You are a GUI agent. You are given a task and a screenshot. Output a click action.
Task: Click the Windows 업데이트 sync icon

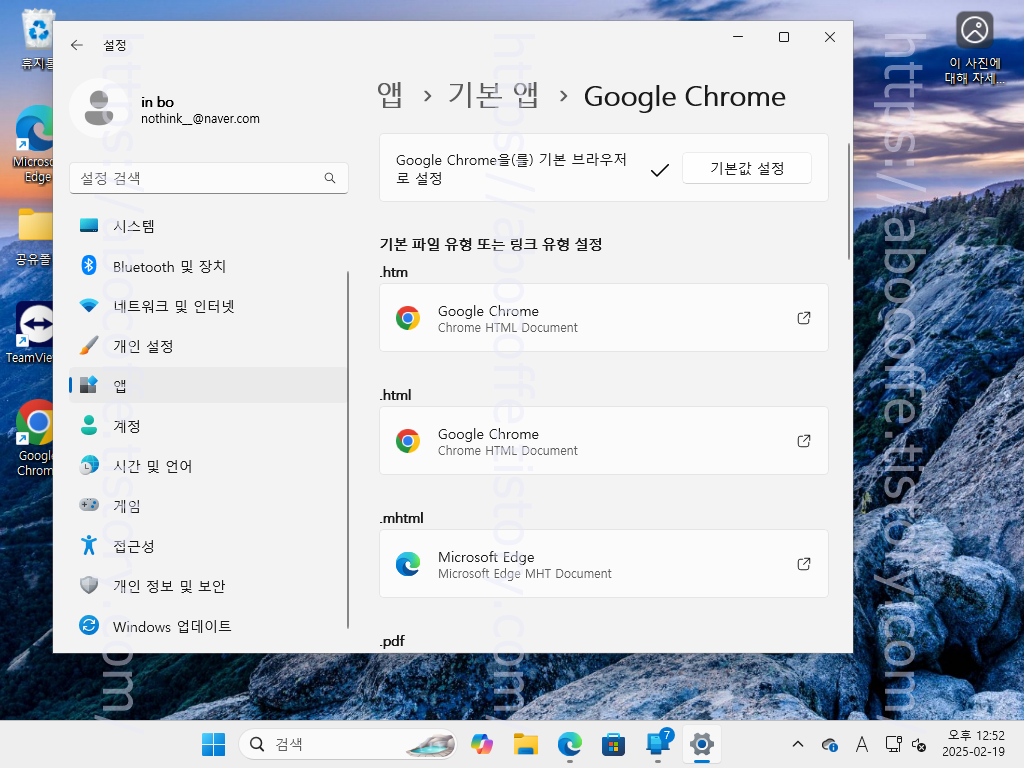tap(89, 625)
